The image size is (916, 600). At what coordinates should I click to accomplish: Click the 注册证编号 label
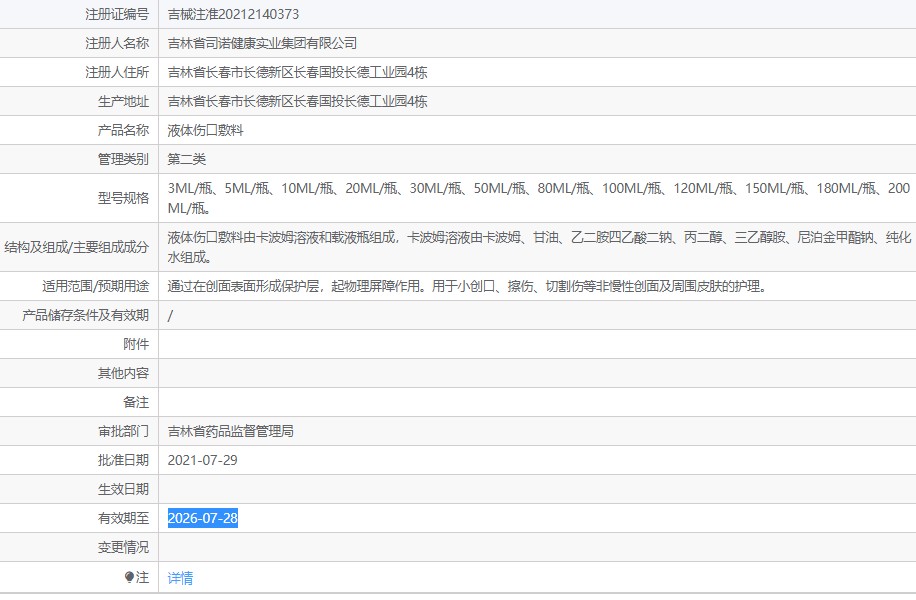[117, 14]
